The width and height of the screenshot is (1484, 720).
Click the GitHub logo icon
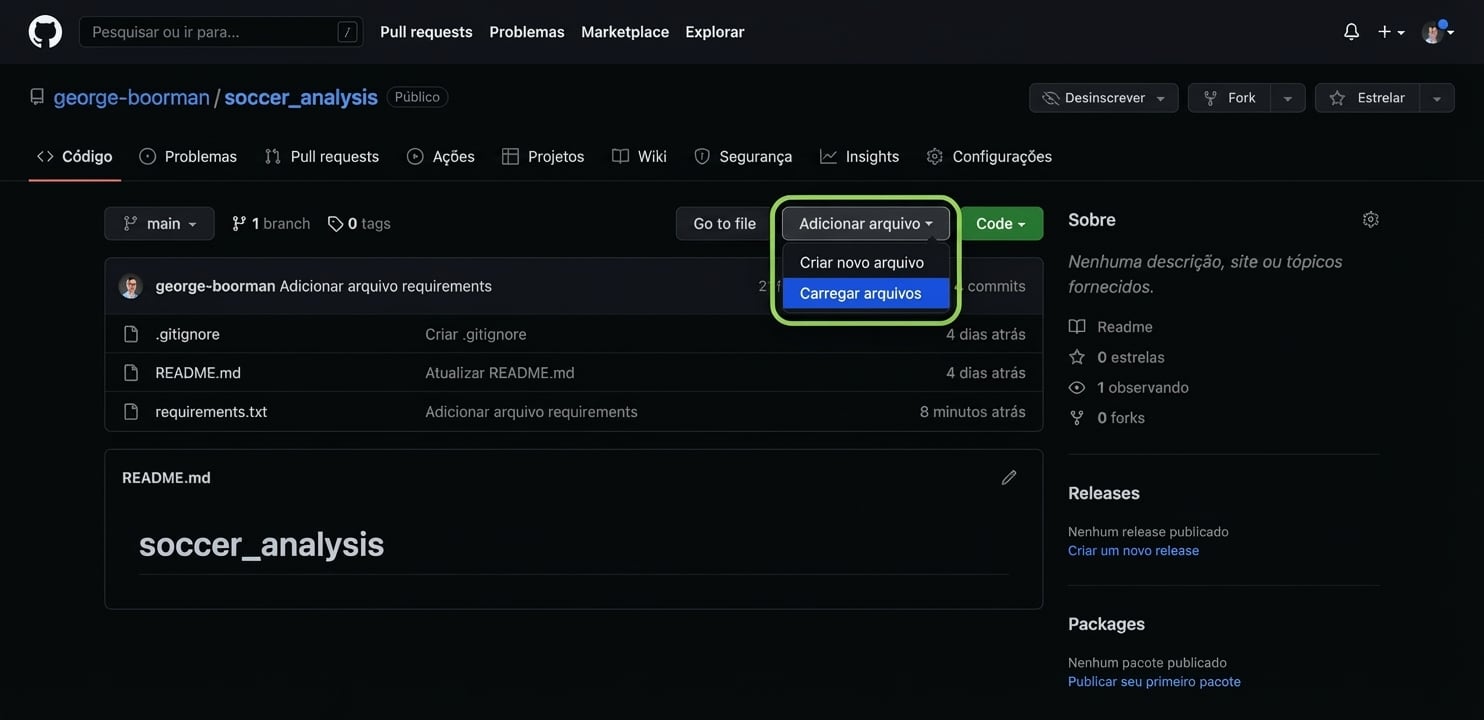pos(45,32)
